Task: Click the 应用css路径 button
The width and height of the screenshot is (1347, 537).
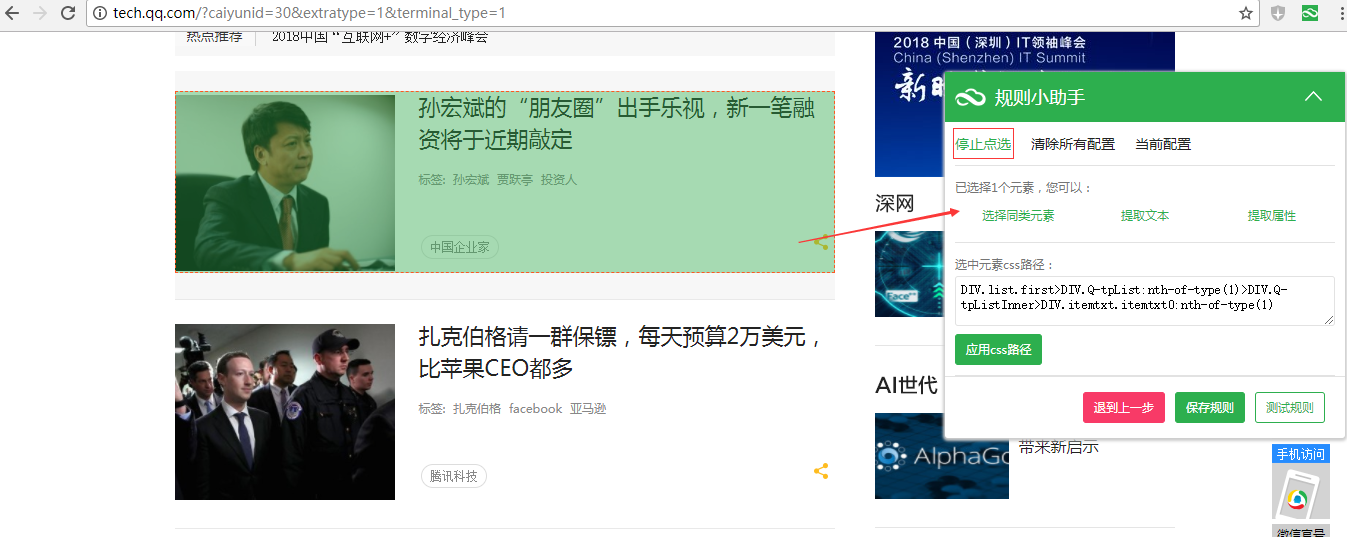Action: 998,350
